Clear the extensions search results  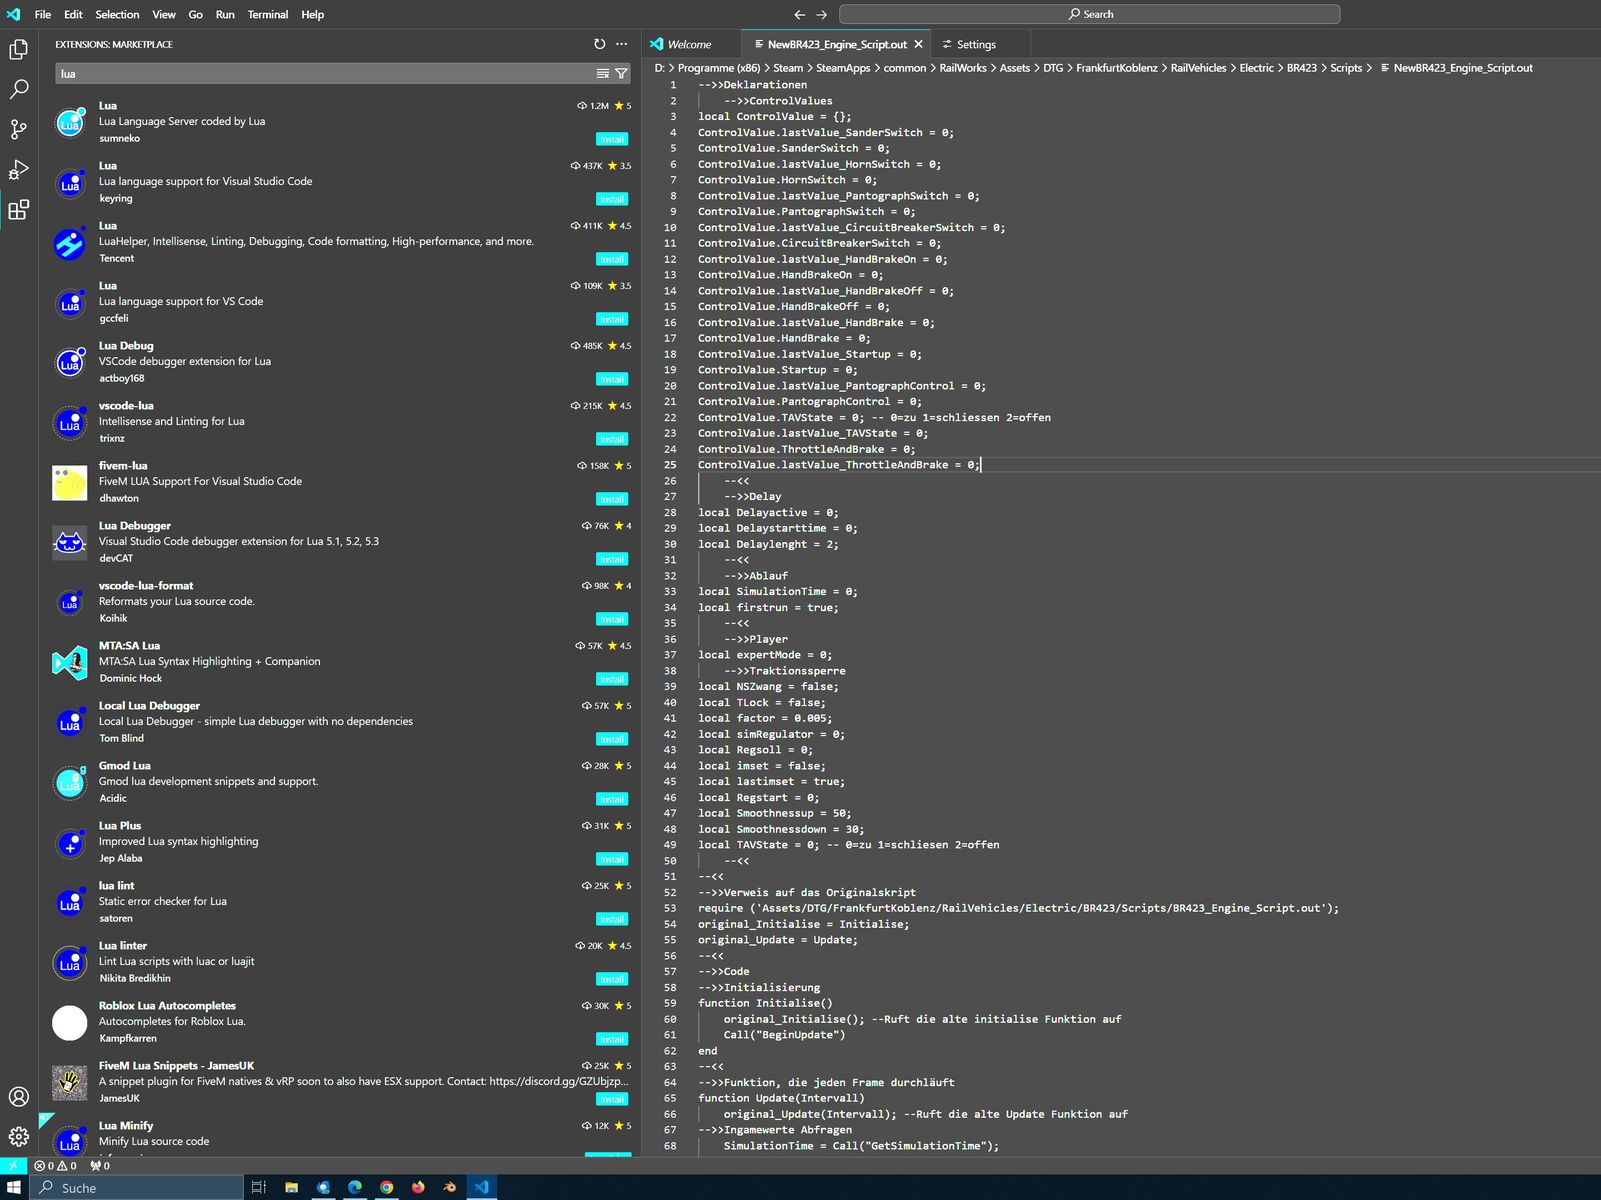(603, 74)
